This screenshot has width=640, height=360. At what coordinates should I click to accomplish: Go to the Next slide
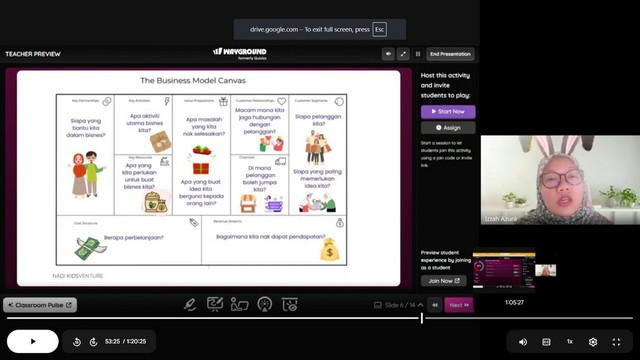459,305
